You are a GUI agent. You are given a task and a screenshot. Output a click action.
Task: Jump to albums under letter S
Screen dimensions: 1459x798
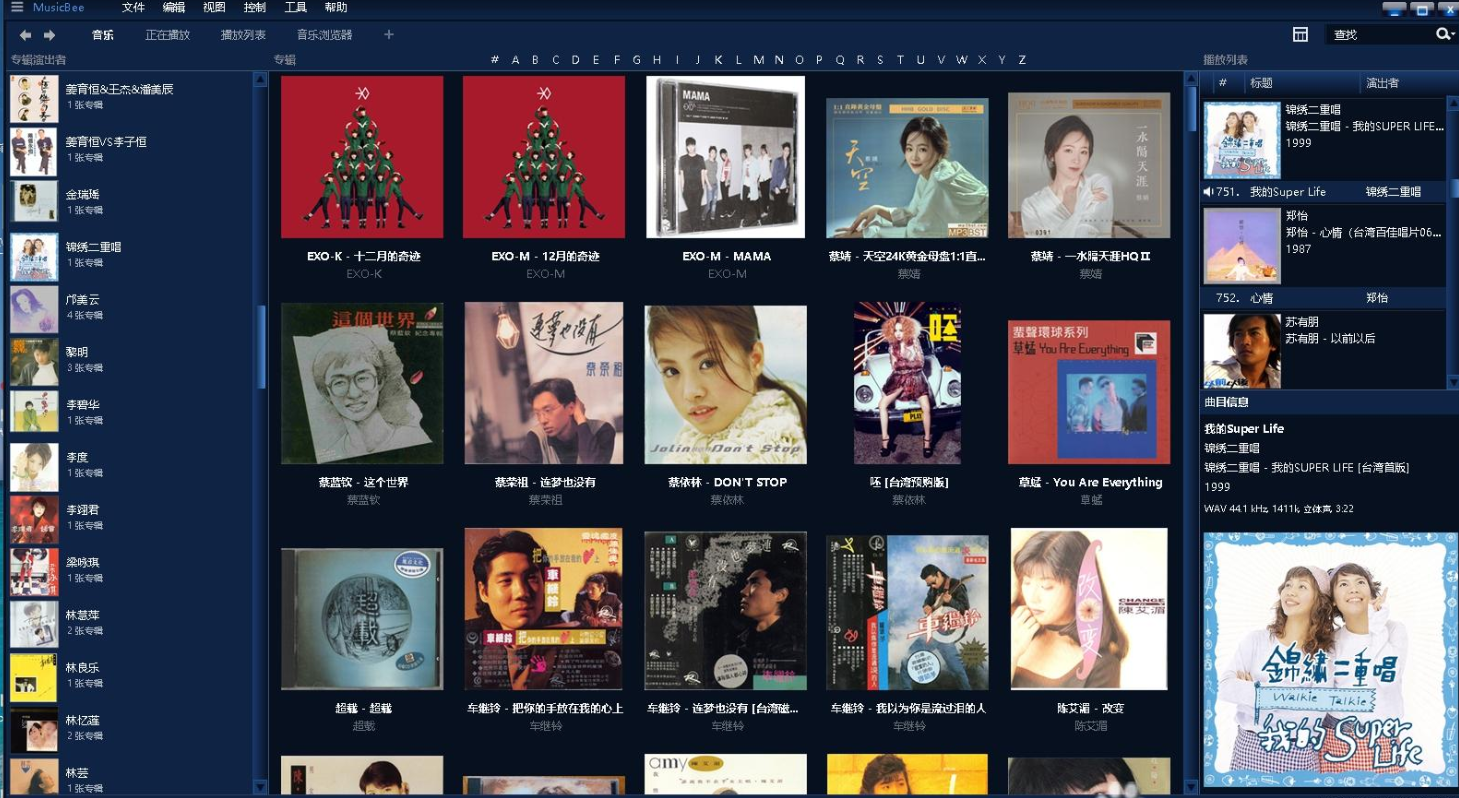[x=880, y=60]
